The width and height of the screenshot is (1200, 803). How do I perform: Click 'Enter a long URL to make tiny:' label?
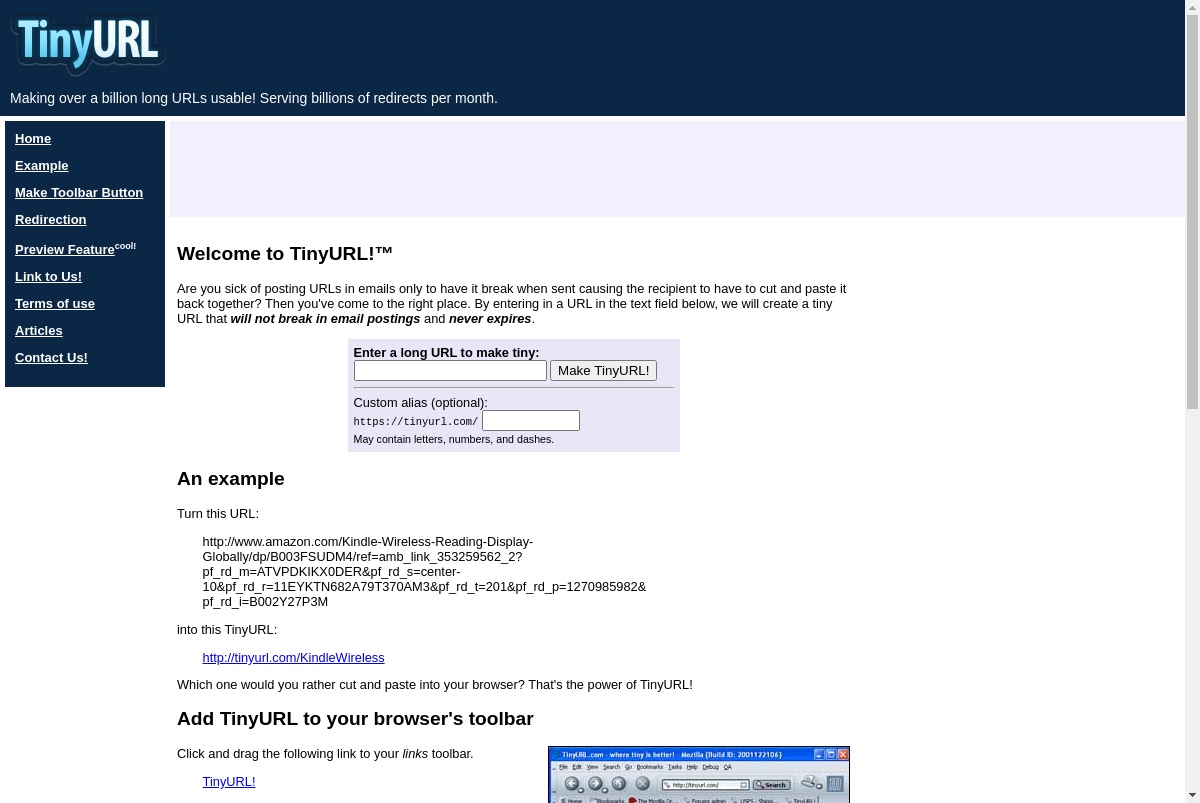click(x=446, y=352)
